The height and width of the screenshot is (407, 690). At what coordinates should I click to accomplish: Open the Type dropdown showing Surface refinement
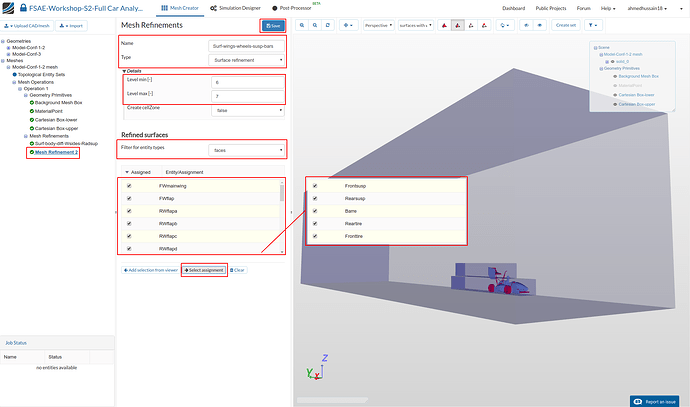(x=246, y=60)
